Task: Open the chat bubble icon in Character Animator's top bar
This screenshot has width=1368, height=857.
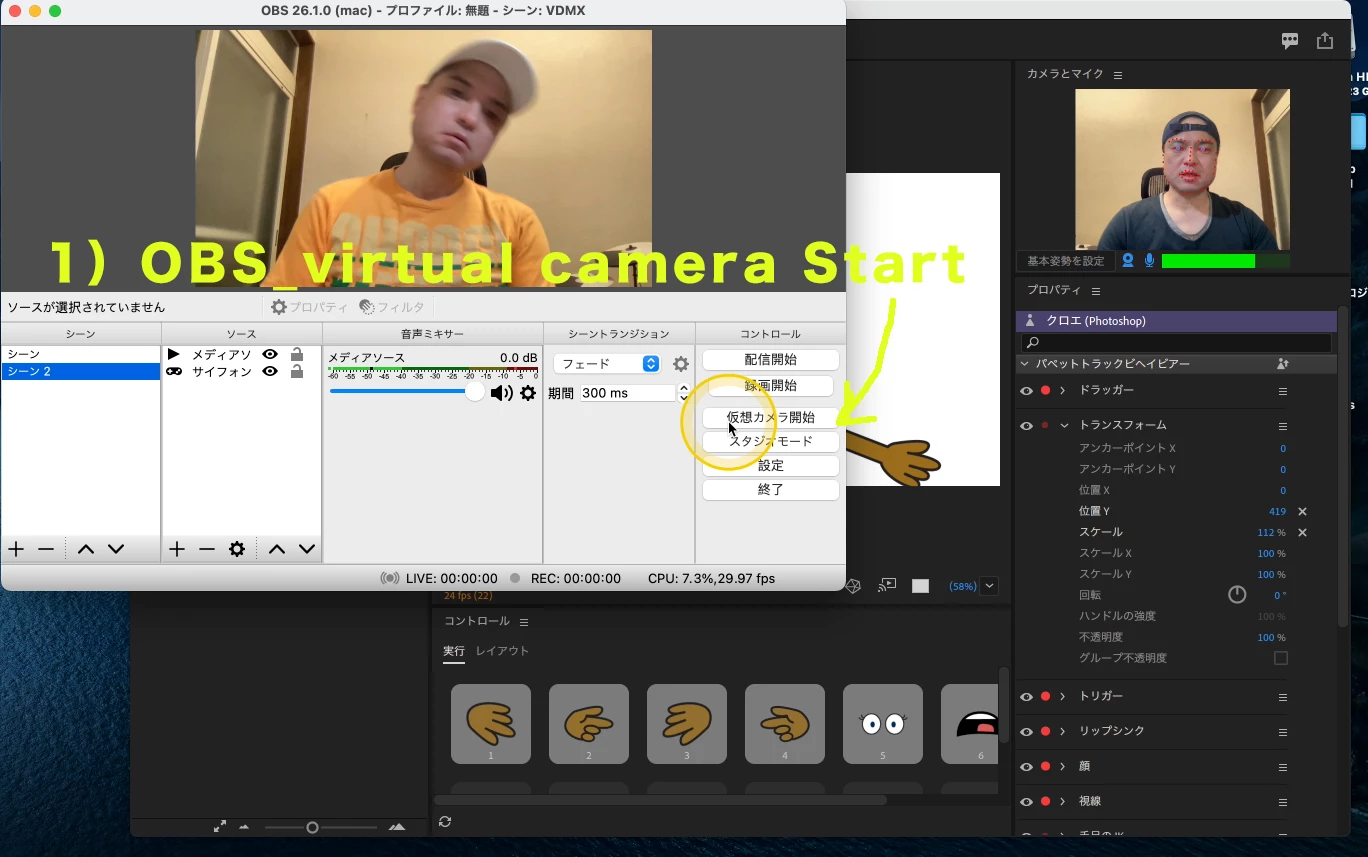Action: [x=1290, y=41]
